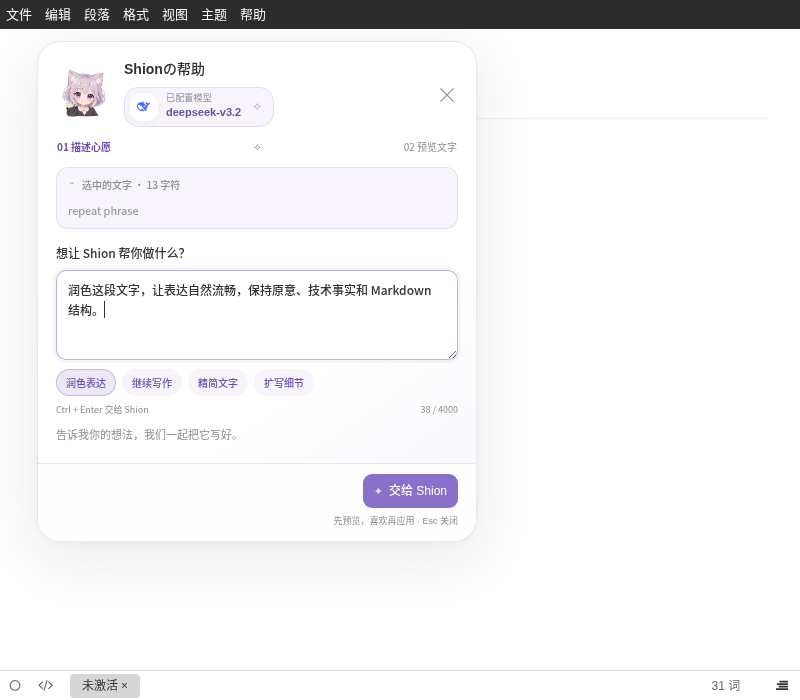Image resolution: width=800 pixels, height=700 pixels.
Task: Switch to source code mode icon
Action: pos(45,685)
